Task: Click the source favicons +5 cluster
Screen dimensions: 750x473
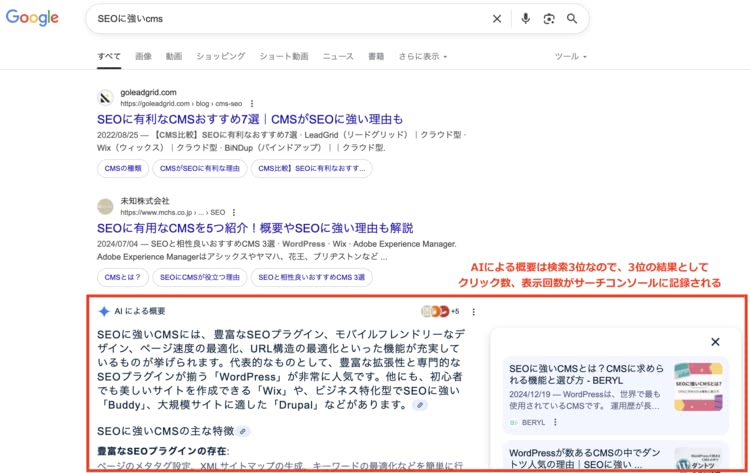Action: (440, 311)
